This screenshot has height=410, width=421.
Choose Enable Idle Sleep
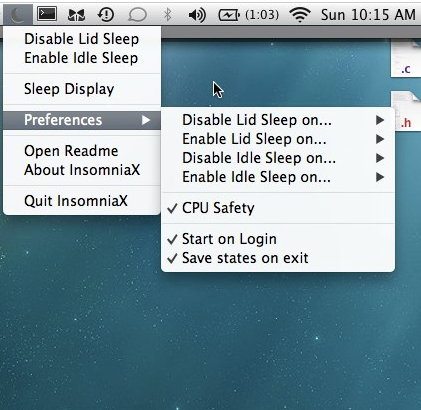[x=82, y=58]
